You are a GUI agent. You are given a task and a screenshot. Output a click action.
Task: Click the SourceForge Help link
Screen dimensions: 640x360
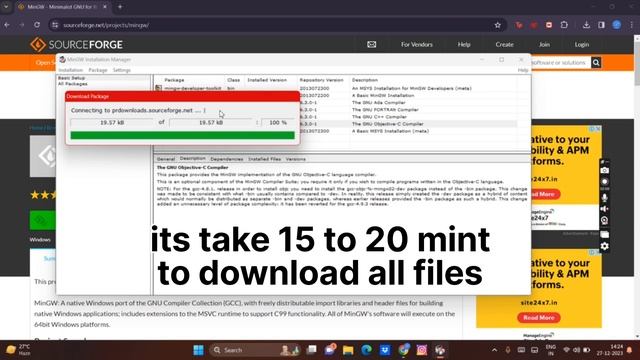click(x=464, y=44)
